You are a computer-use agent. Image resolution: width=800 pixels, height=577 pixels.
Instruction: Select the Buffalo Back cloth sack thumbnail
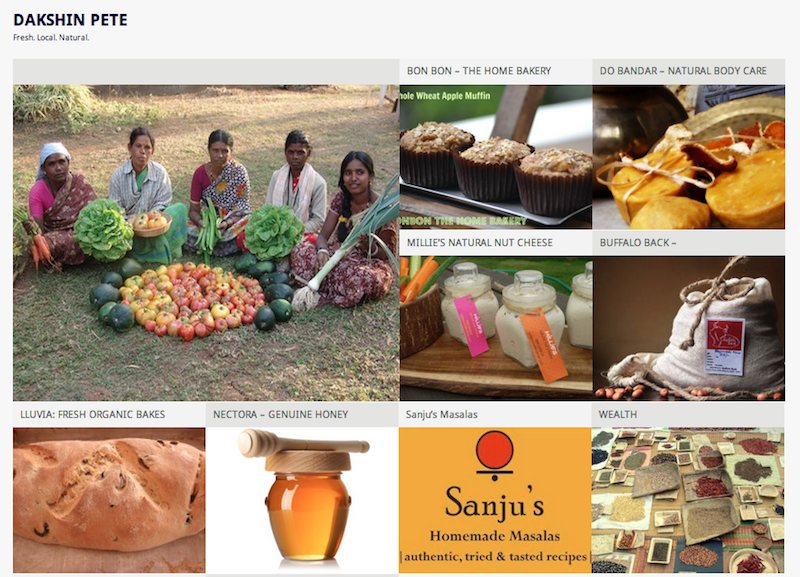(x=688, y=328)
